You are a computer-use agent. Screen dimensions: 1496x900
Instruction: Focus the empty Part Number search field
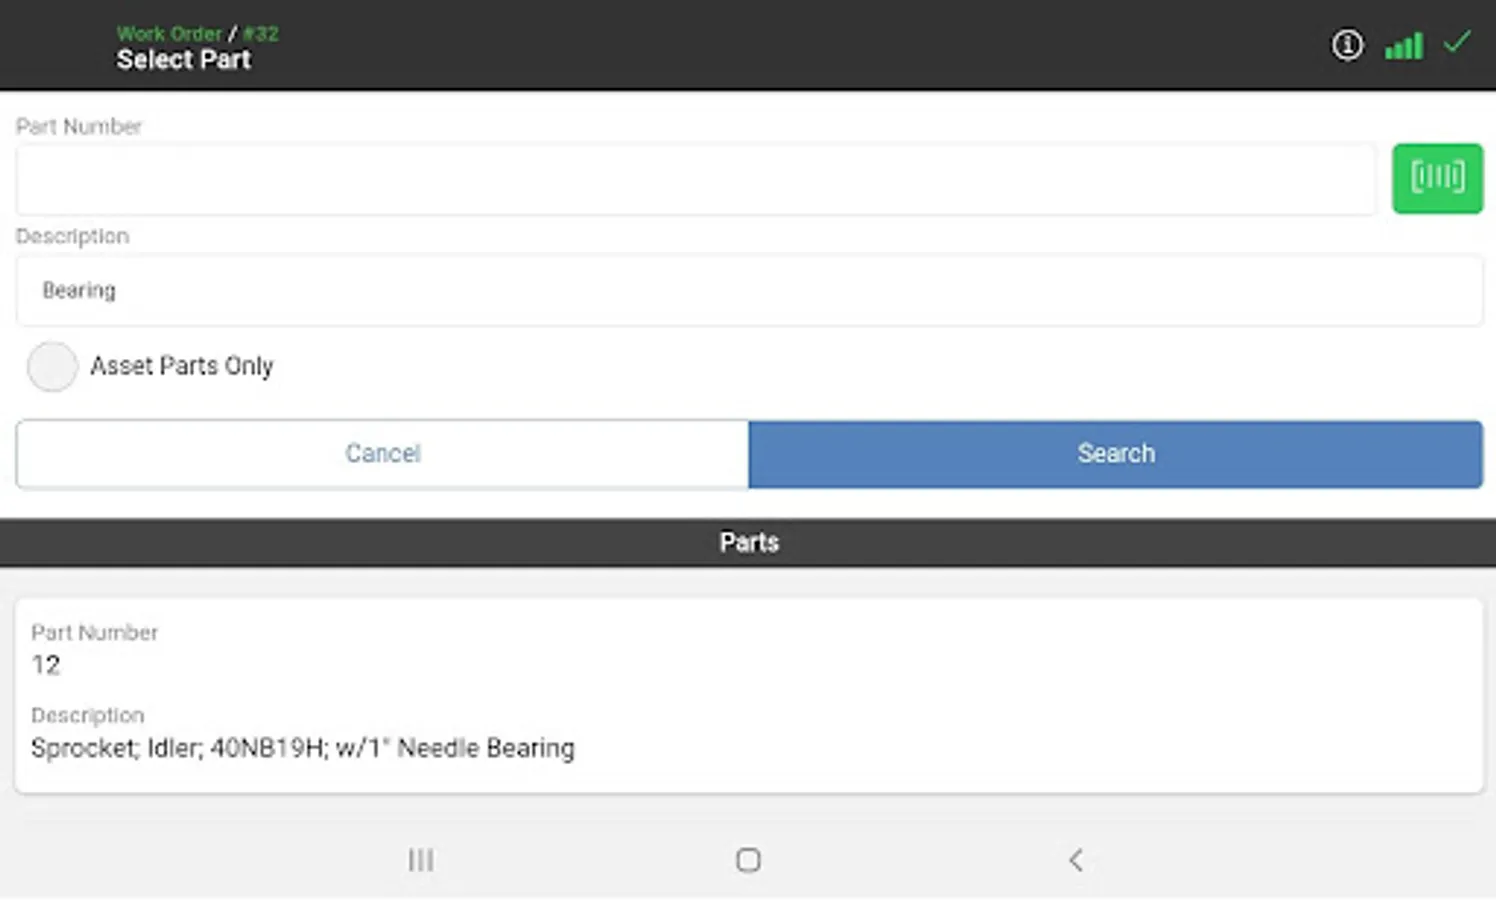click(x=695, y=179)
